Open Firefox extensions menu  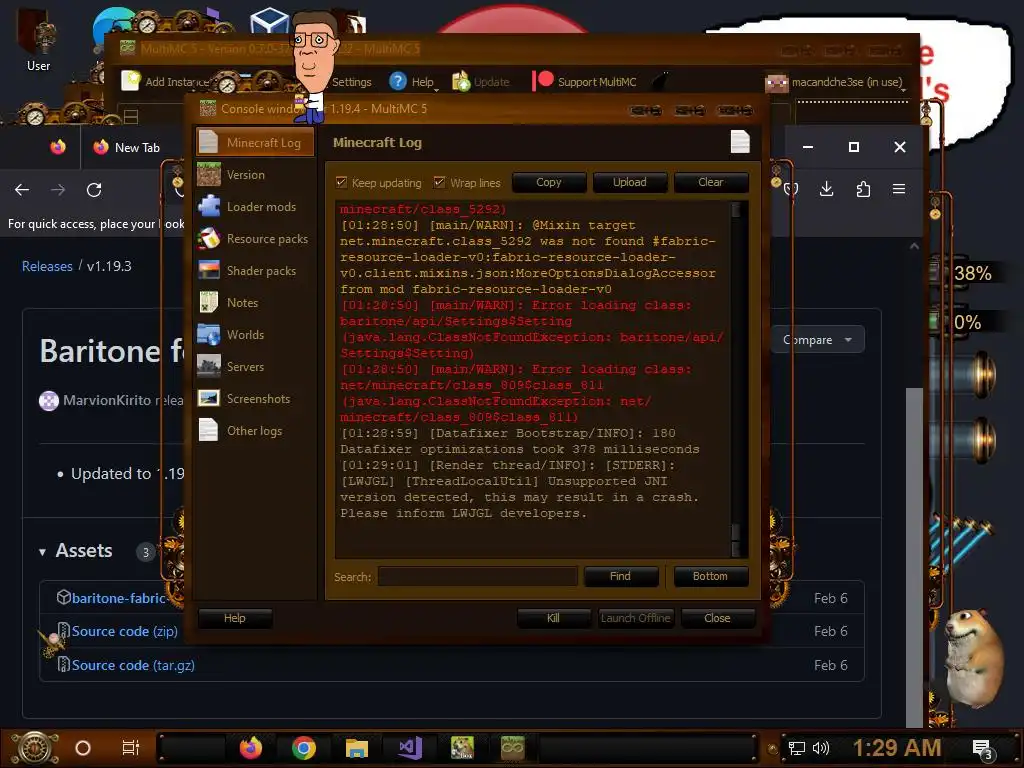point(863,189)
